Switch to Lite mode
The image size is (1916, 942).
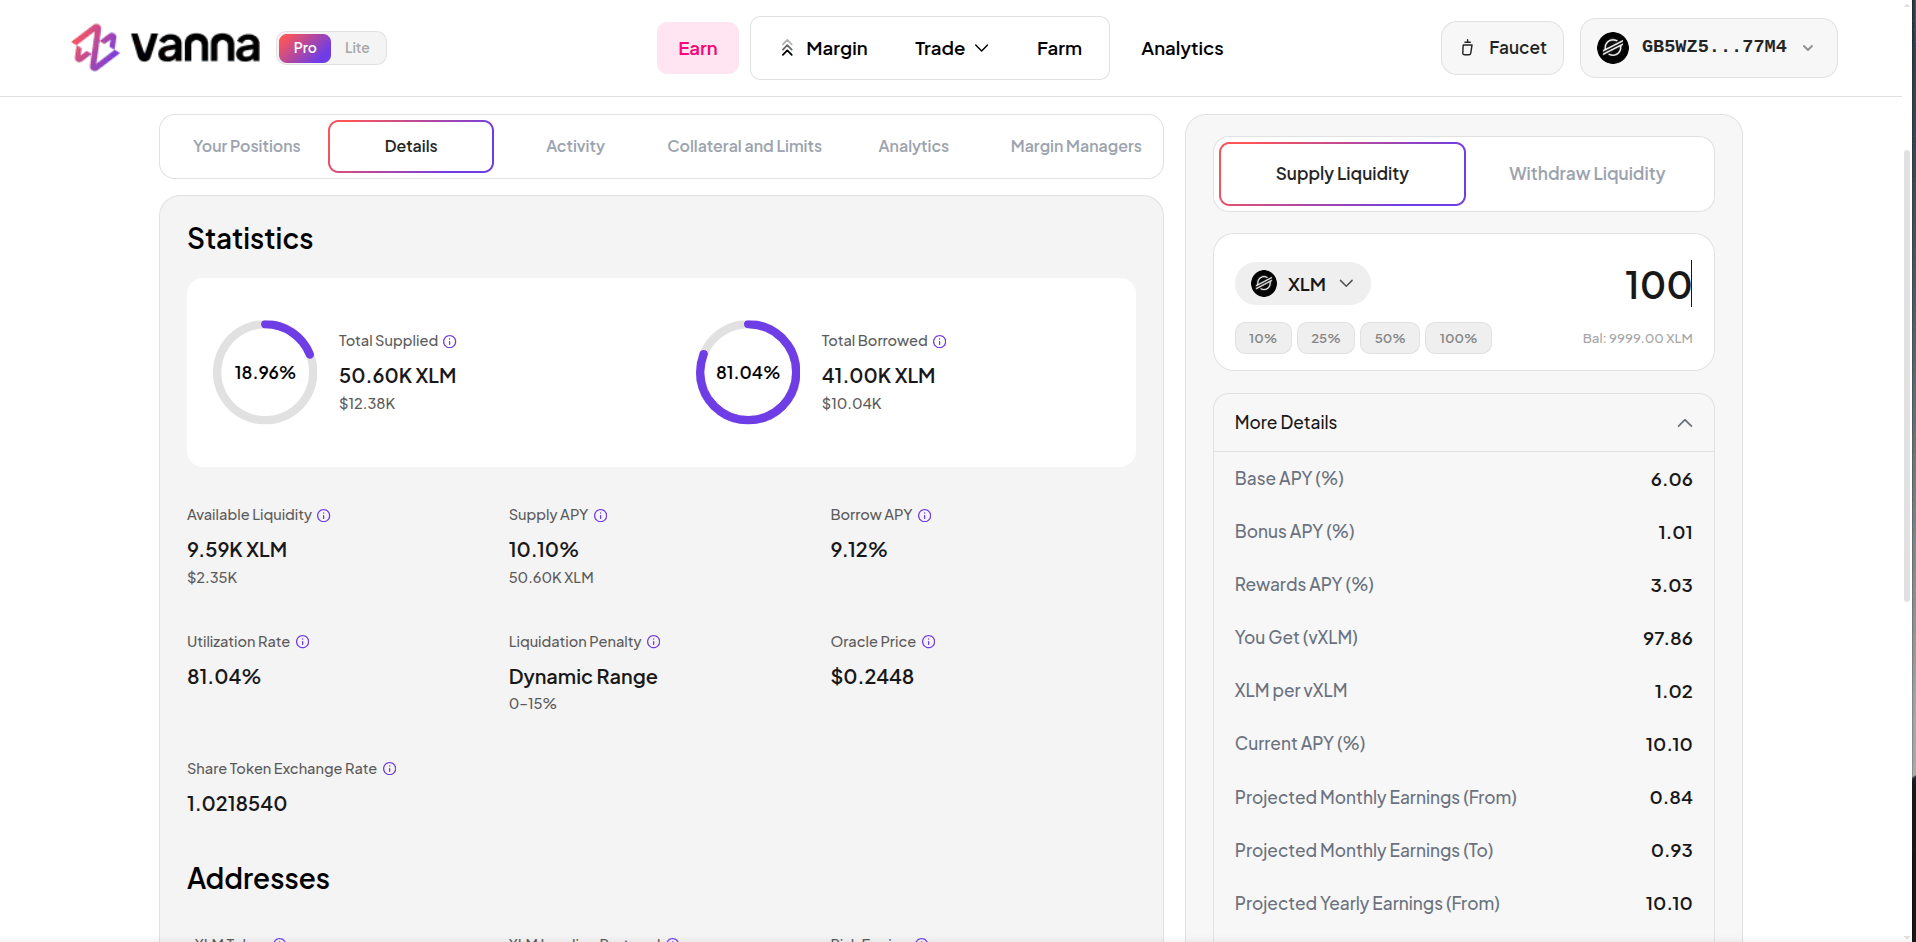coord(357,48)
